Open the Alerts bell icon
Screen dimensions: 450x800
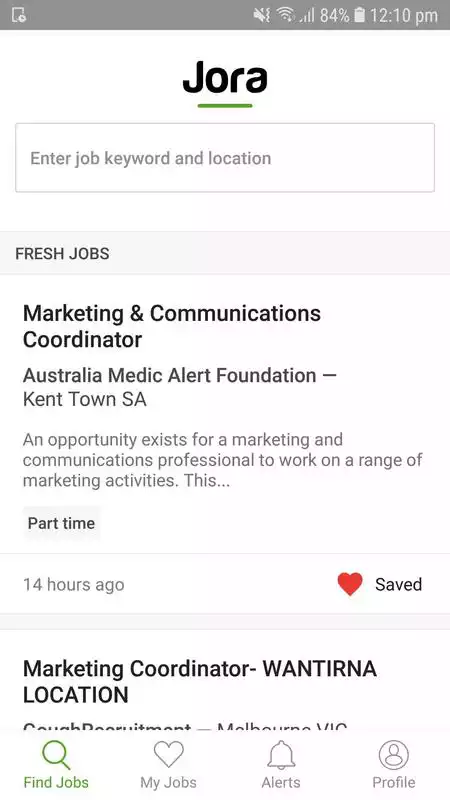[x=281, y=755]
